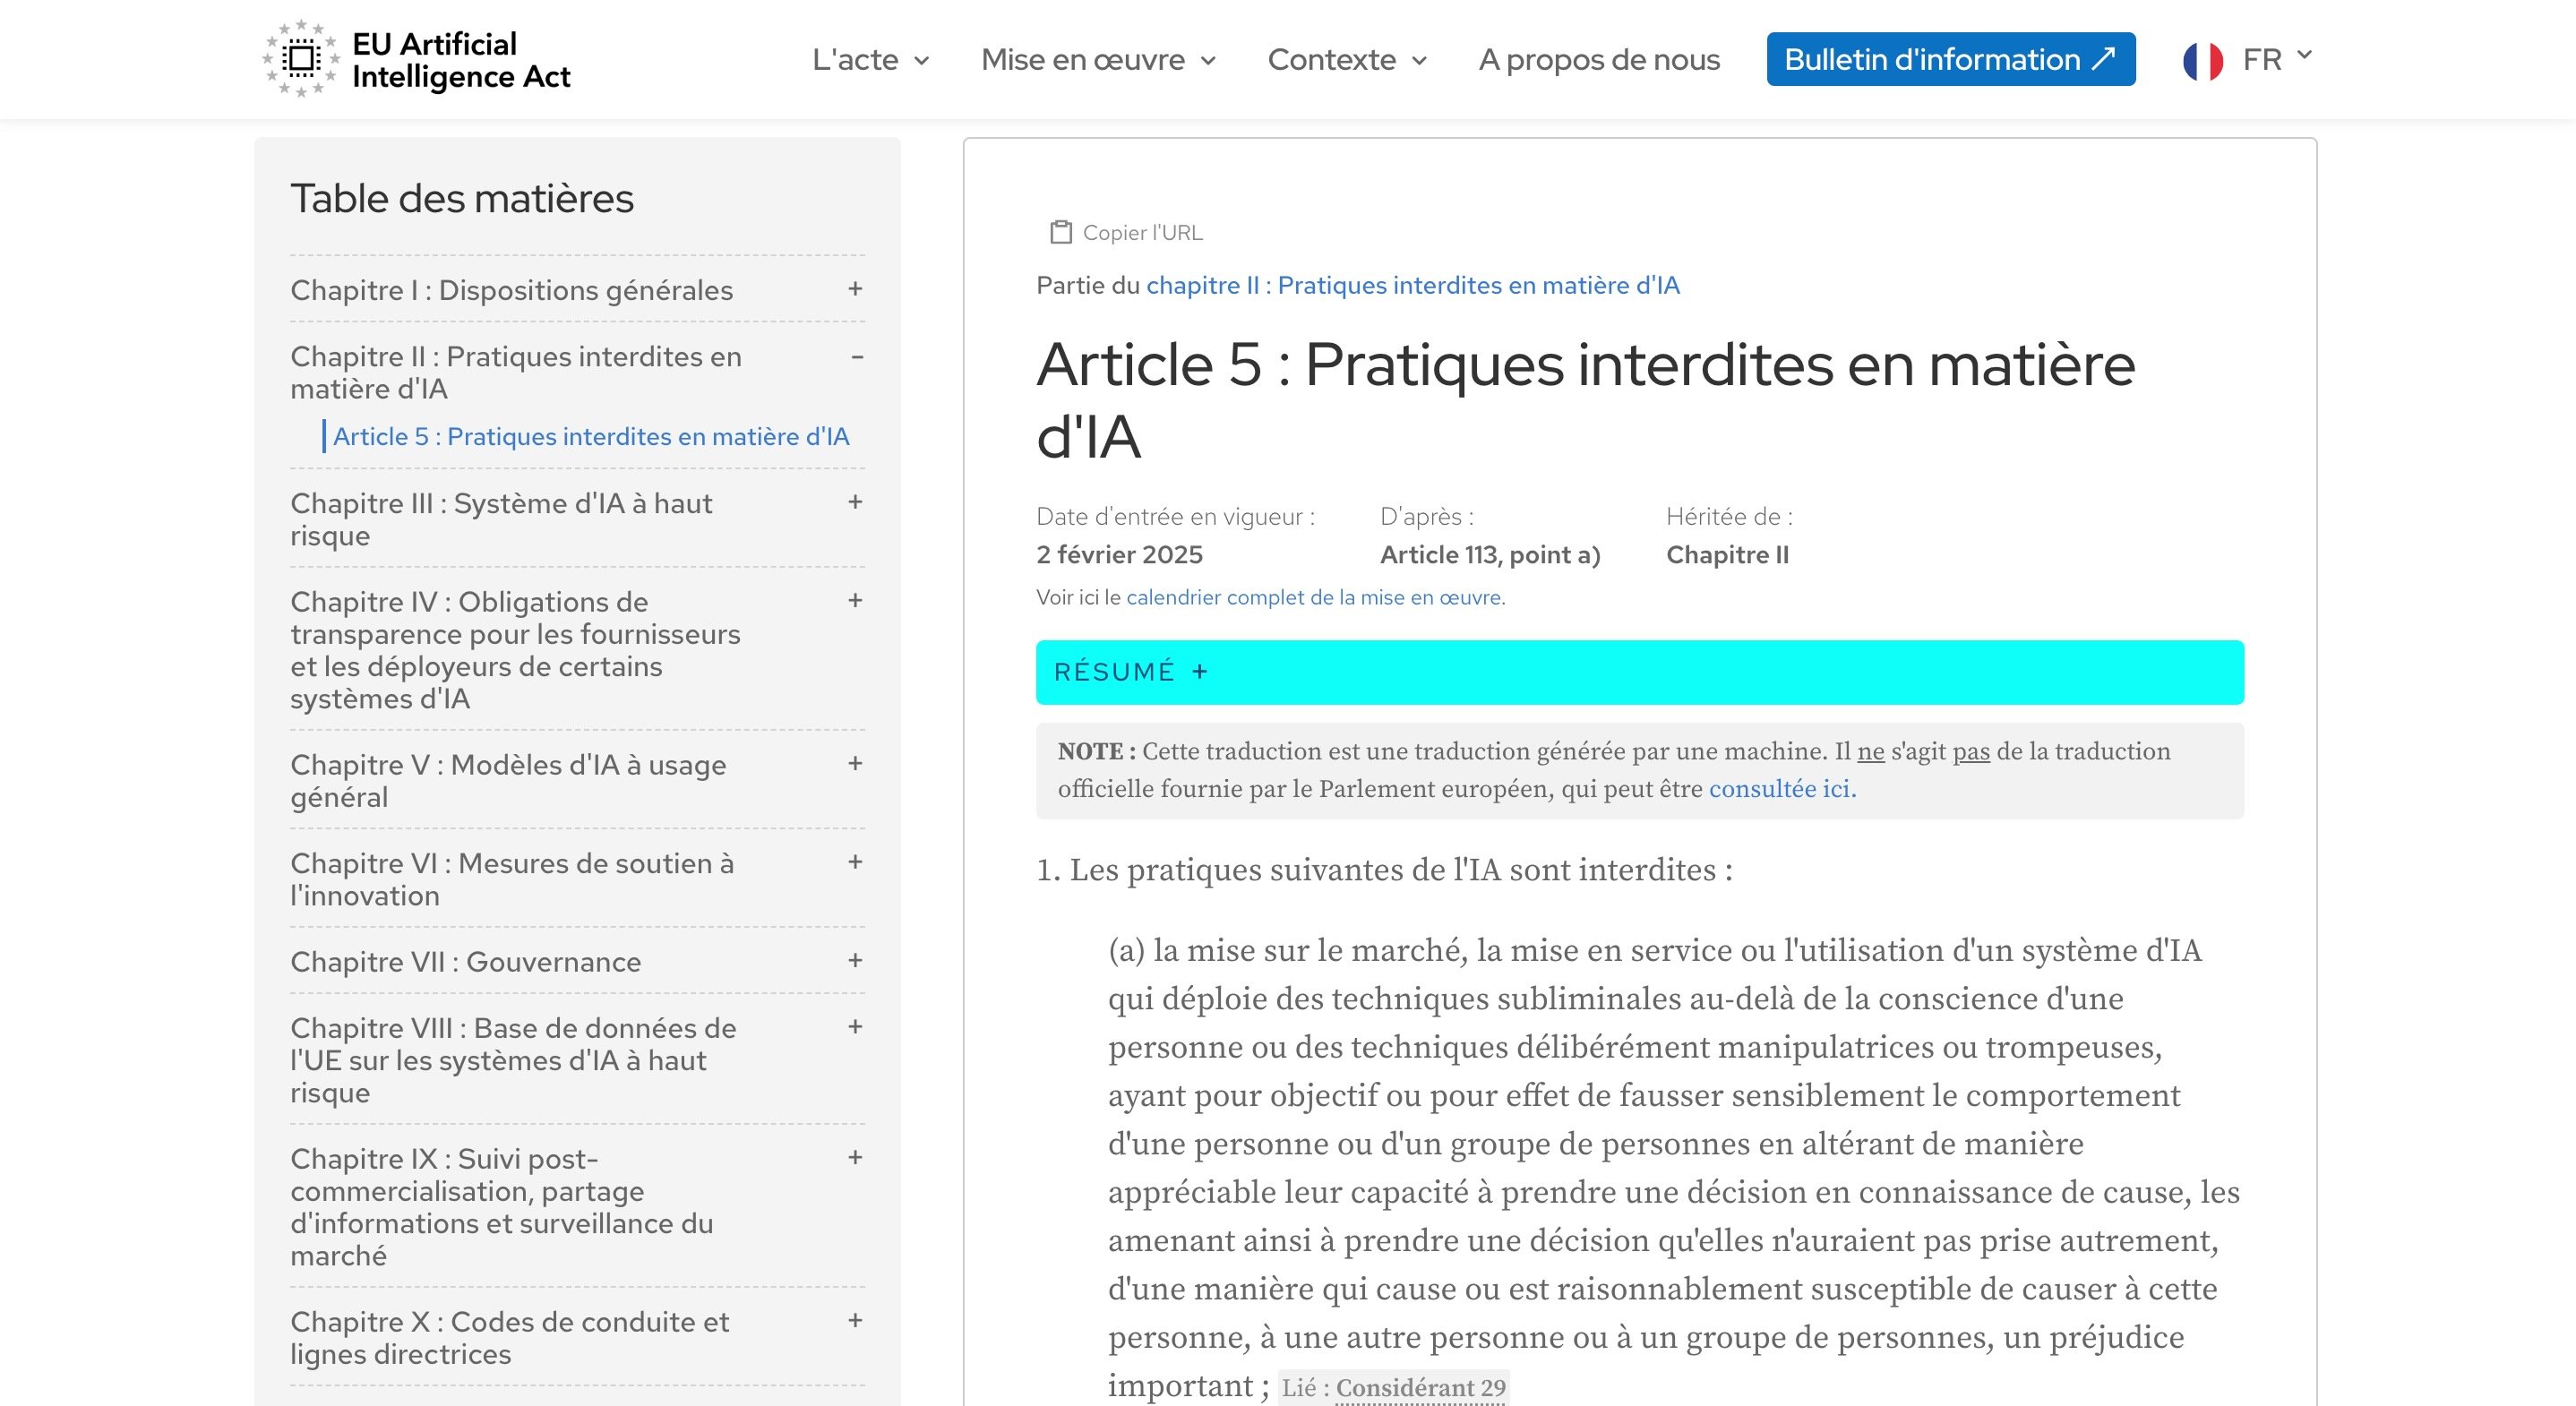Click the French flag language icon
The width and height of the screenshot is (2576, 1406).
tap(2202, 60)
